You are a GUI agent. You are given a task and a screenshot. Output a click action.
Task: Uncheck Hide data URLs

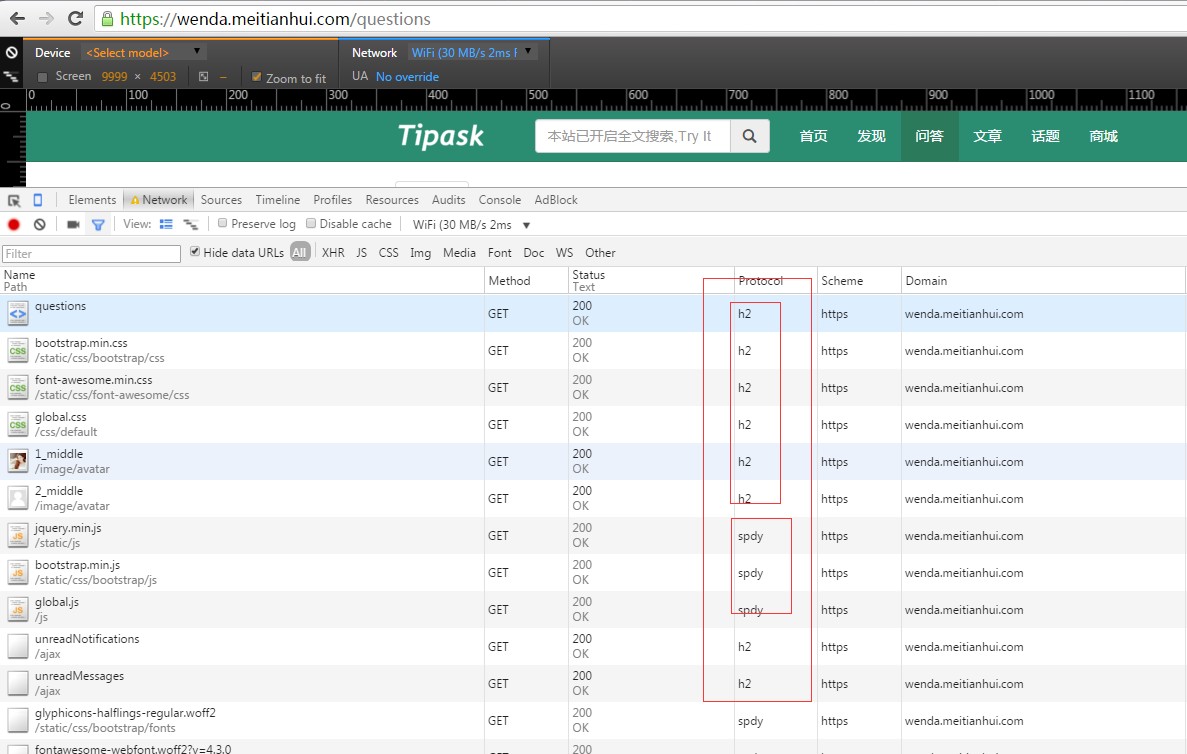point(195,252)
